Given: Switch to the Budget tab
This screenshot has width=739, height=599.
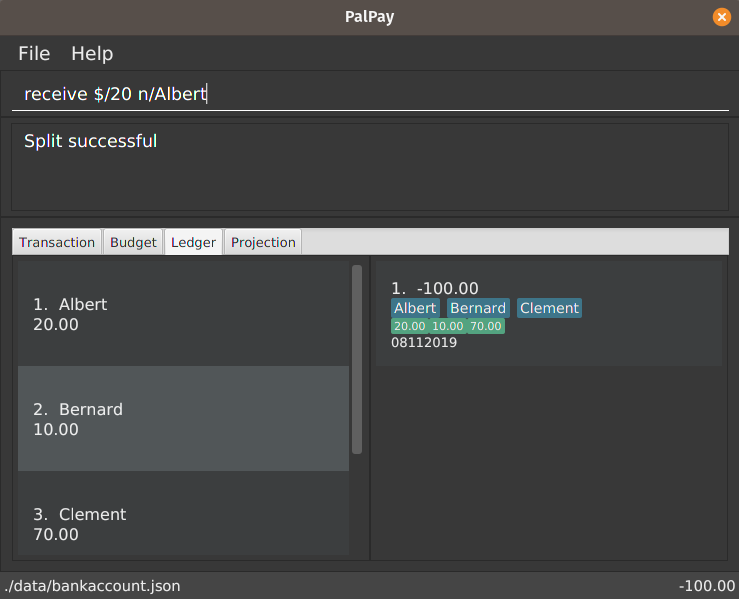Looking at the screenshot, I should [133, 242].
